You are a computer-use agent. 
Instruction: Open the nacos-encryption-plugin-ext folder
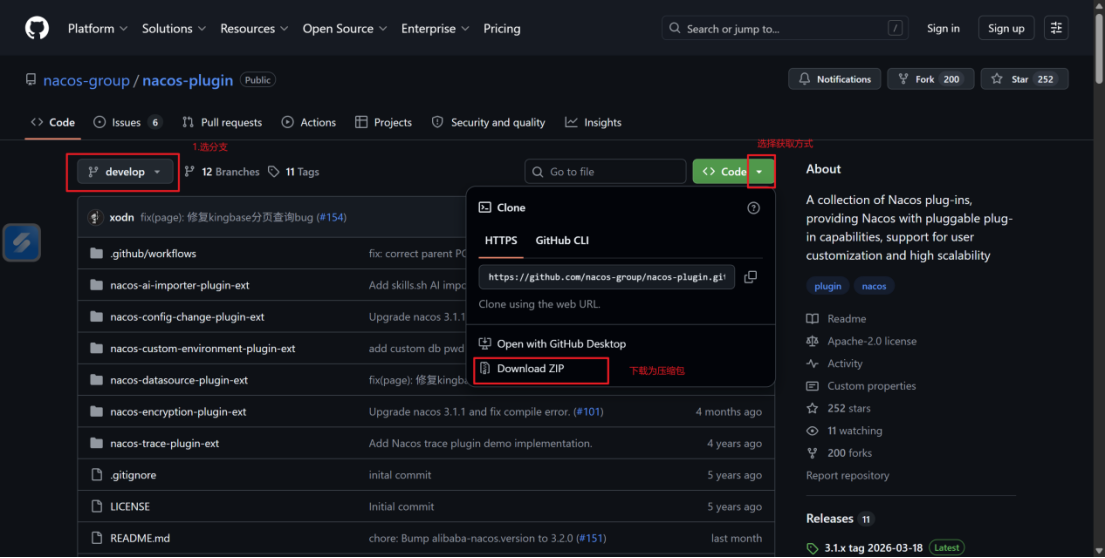pyautogui.click(x=178, y=412)
